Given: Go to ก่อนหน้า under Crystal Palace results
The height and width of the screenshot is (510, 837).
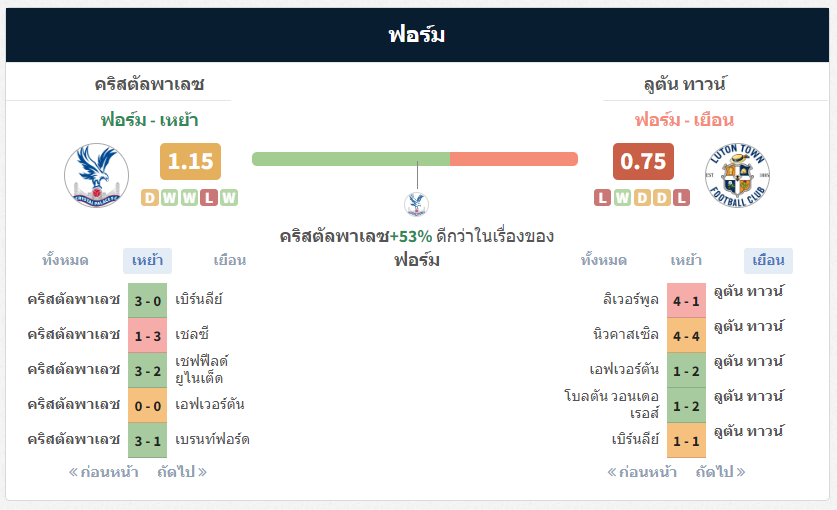Looking at the screenshot, I should pos(104,472).
